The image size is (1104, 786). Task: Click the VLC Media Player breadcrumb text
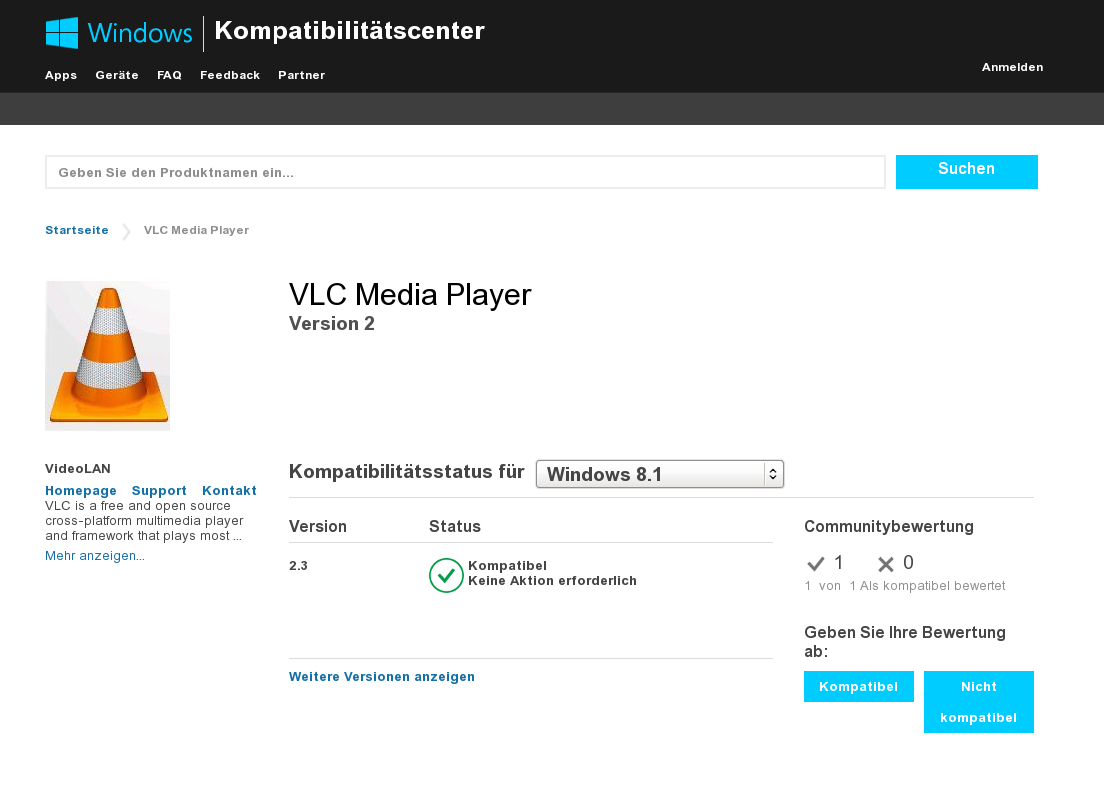196,230
